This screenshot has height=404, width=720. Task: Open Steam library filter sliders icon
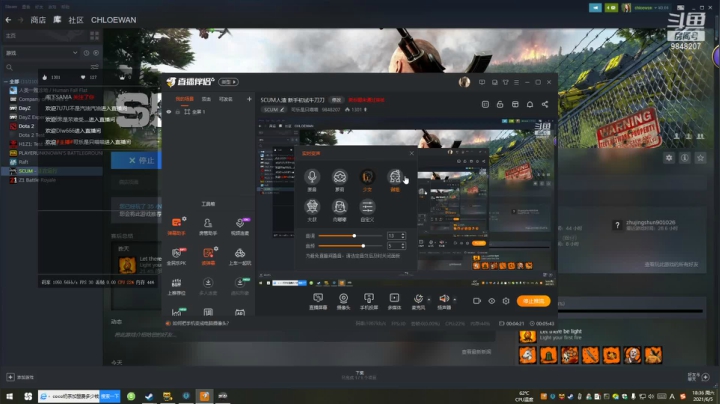pos(95,67)
